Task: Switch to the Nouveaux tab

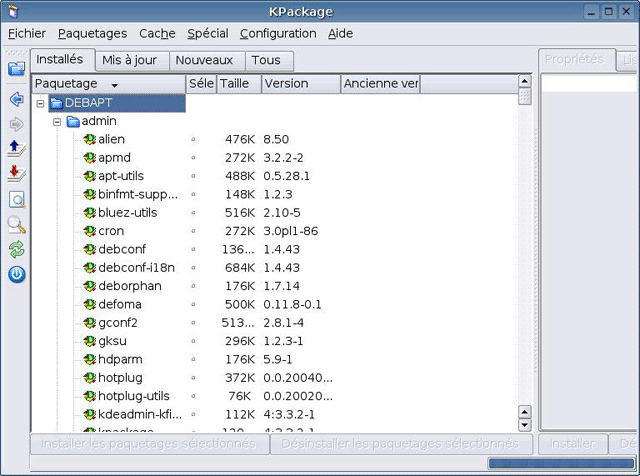Action: pyautogui.click(x=207, y=60)
